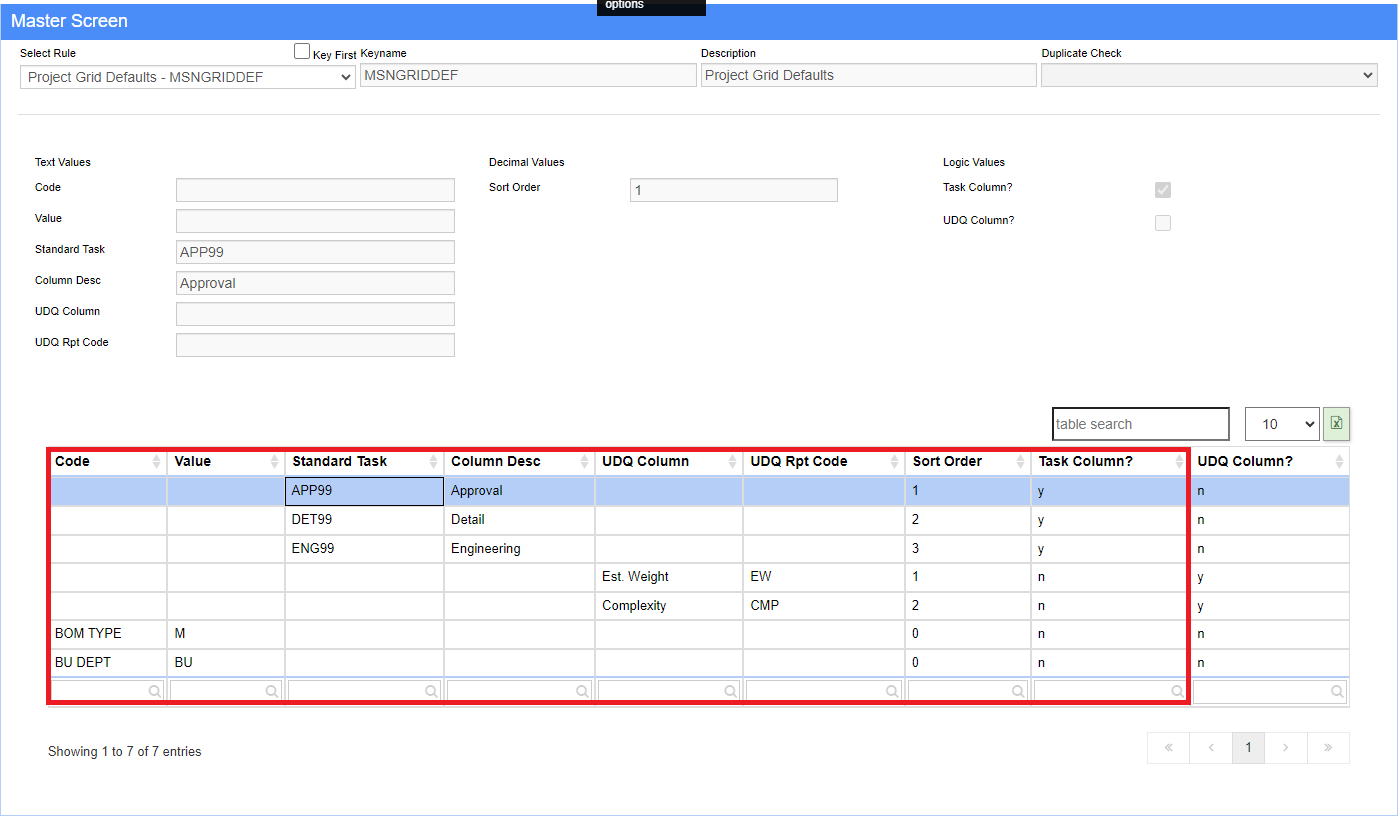The width and height of the screenshot is (1399, 818).
Task: Filter the UDQ Column? search box at far right
Action: point(1270,690)
